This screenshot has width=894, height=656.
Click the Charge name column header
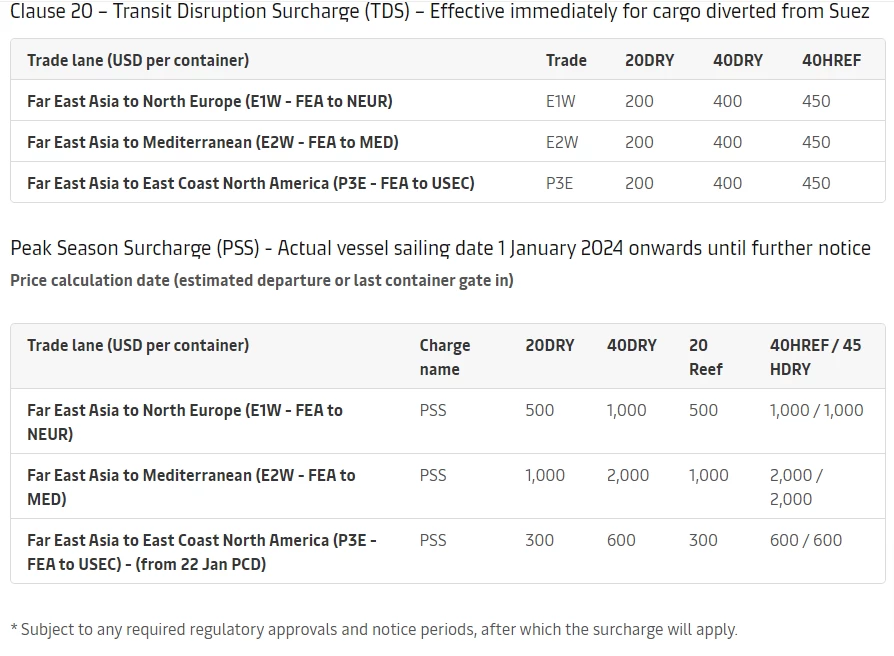click(x=445, y=357)
